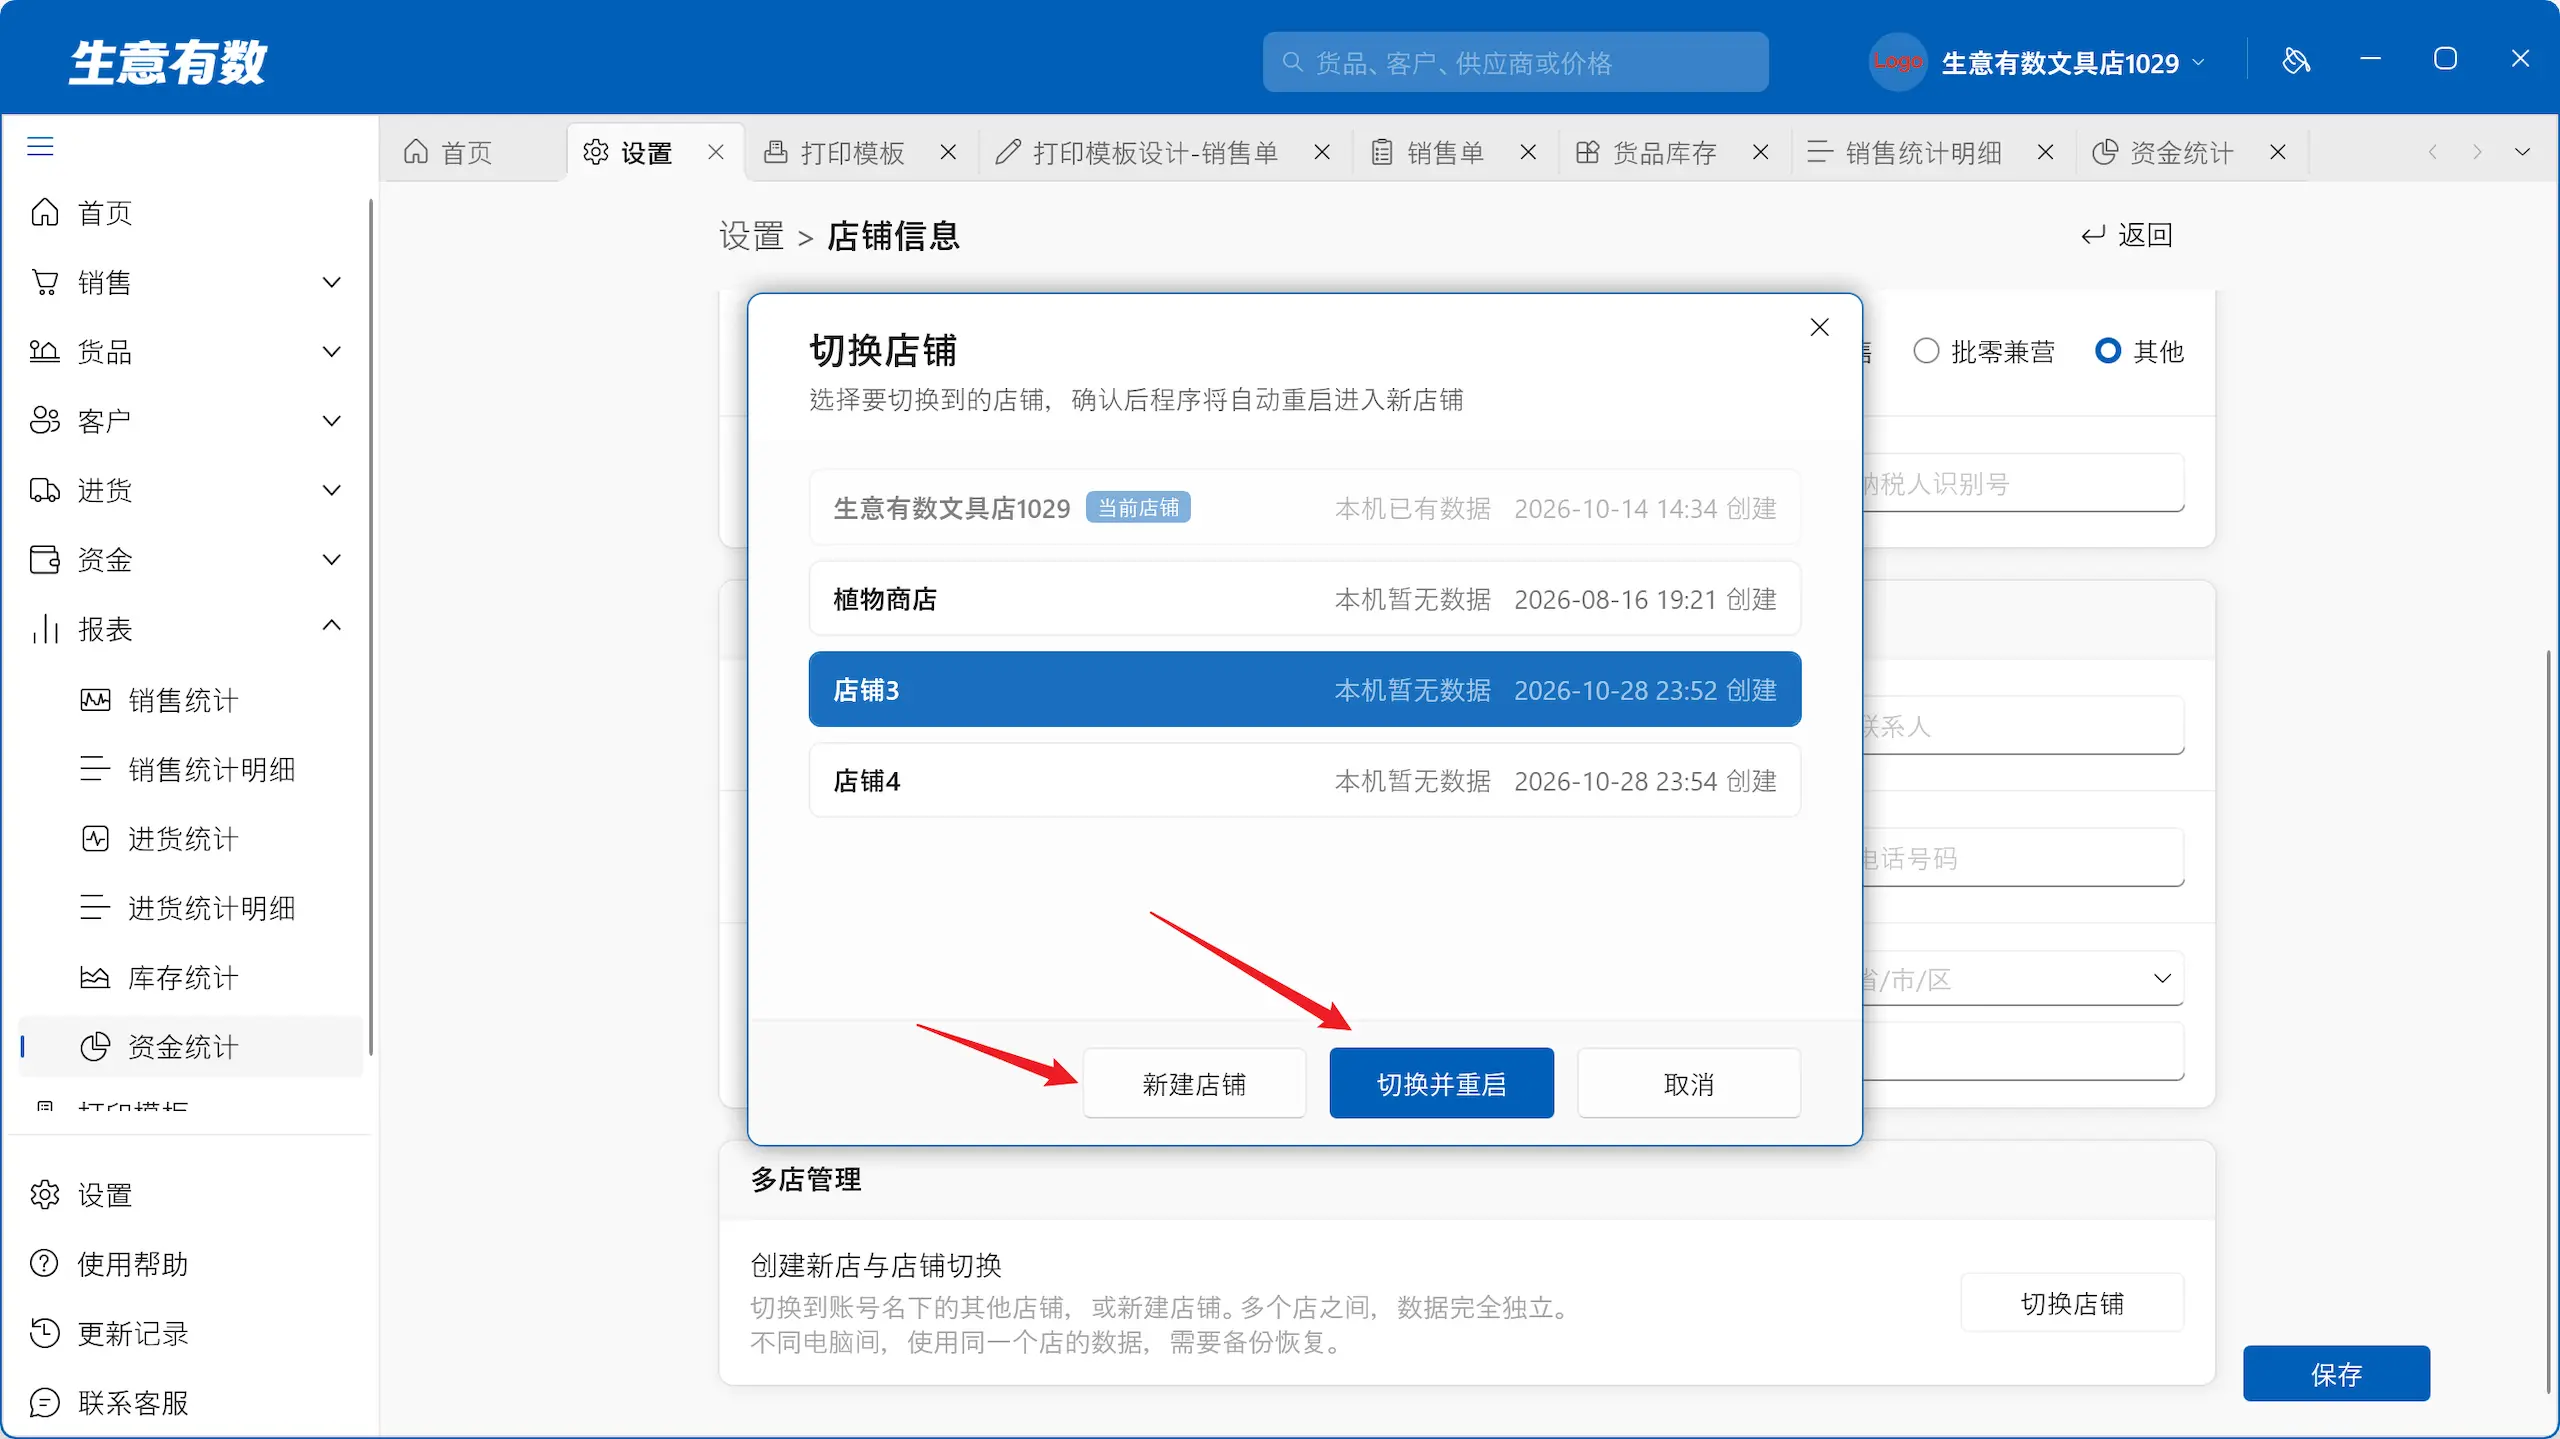Click the store Logo avatar
This screenshot has height=1439, width=2560.
[x=1897, y=62]
